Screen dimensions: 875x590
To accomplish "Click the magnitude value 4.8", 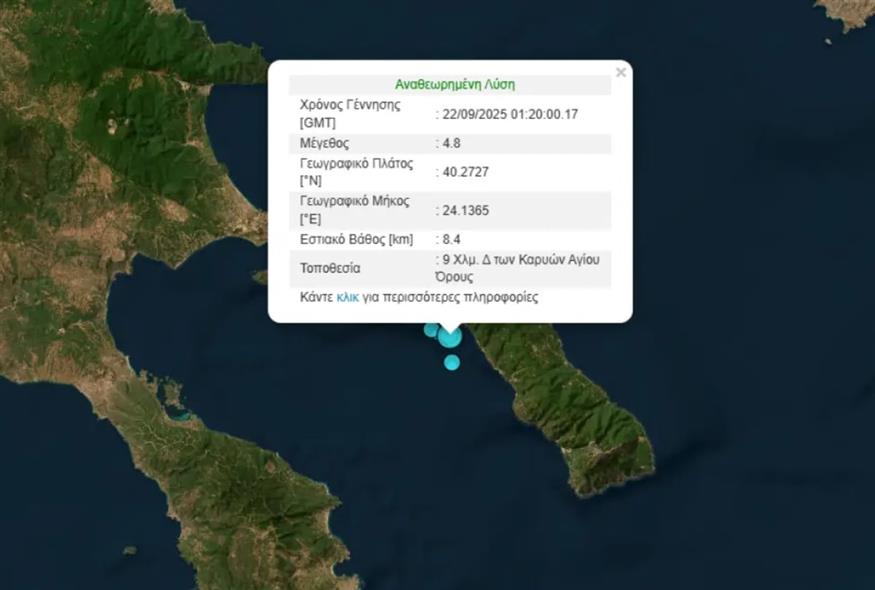I will [451, 143].
